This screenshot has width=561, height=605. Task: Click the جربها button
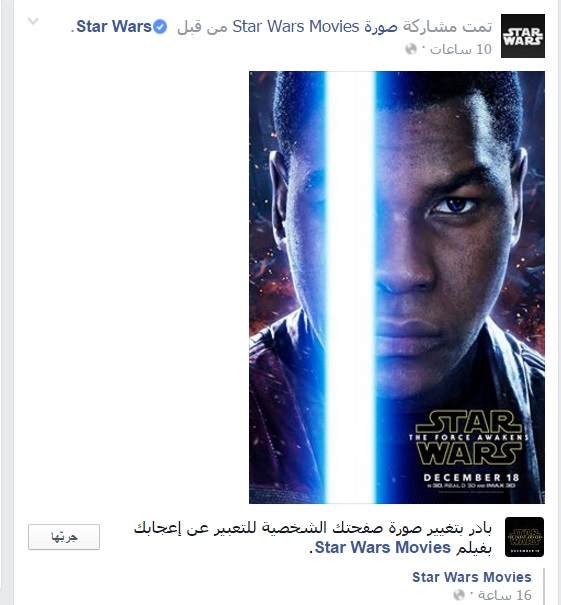tap(64, 537)
